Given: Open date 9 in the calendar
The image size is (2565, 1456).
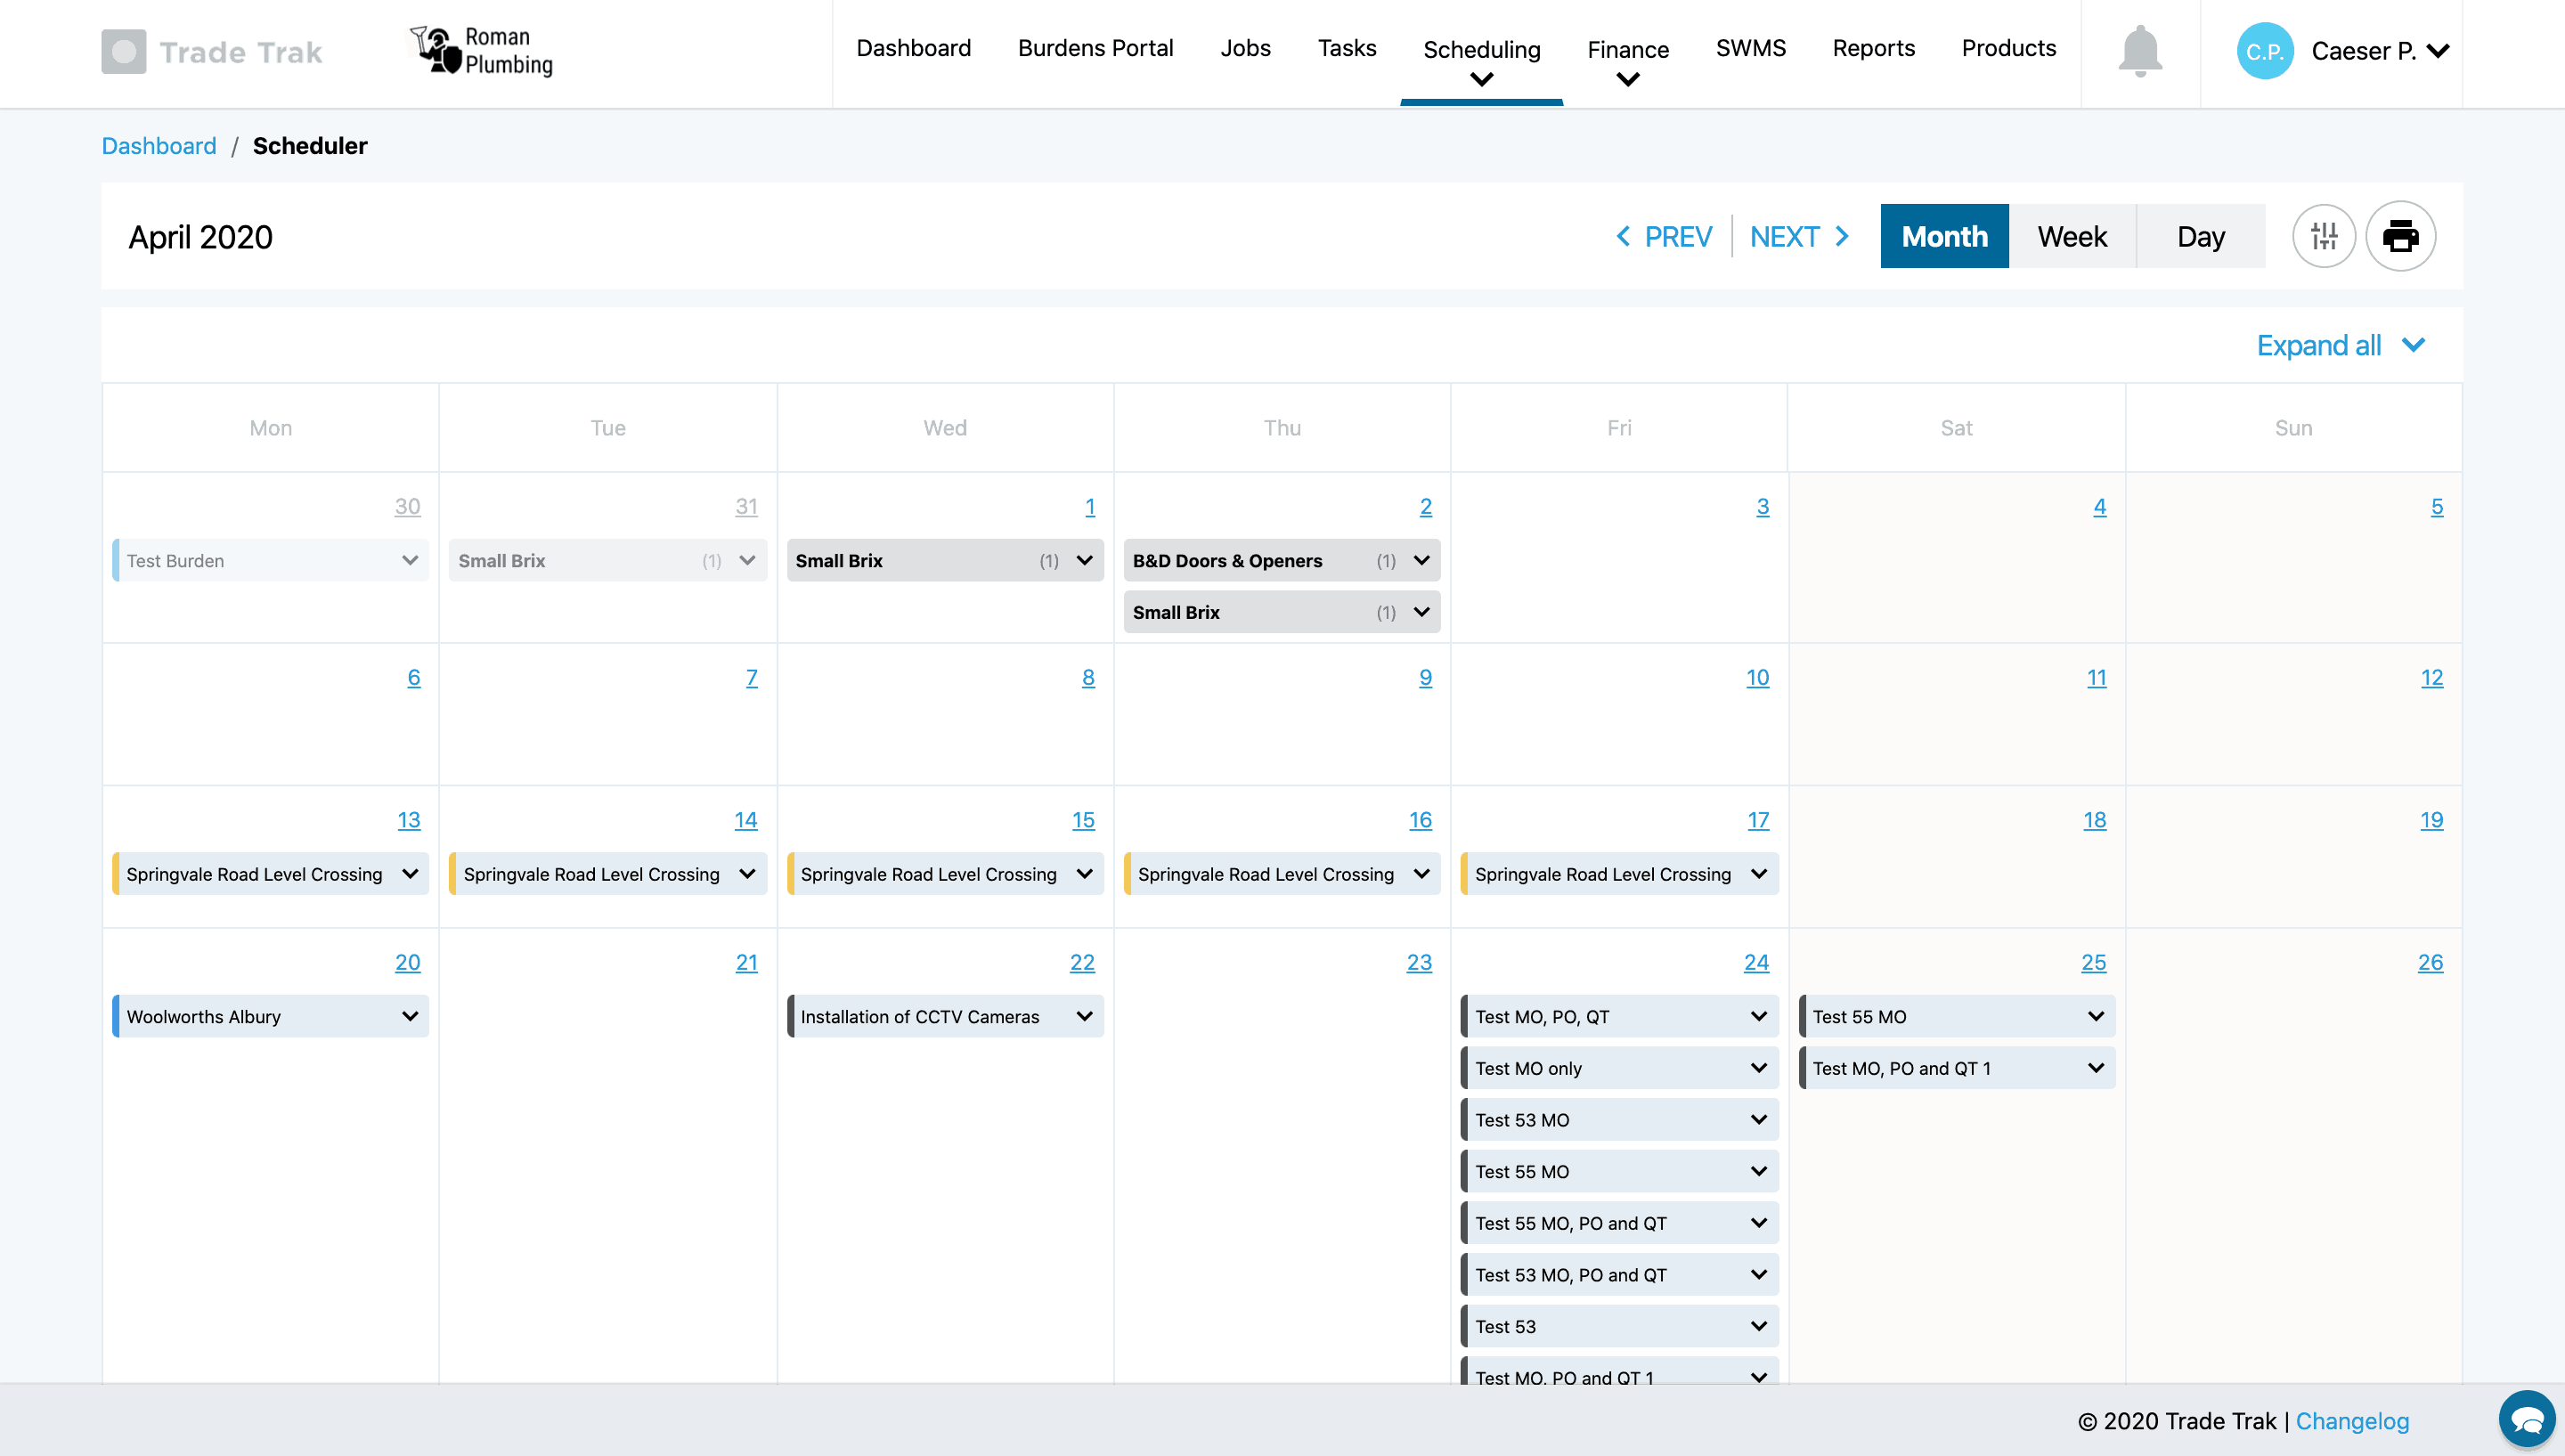Looking at the screenshot, I should pos(1425,678).
